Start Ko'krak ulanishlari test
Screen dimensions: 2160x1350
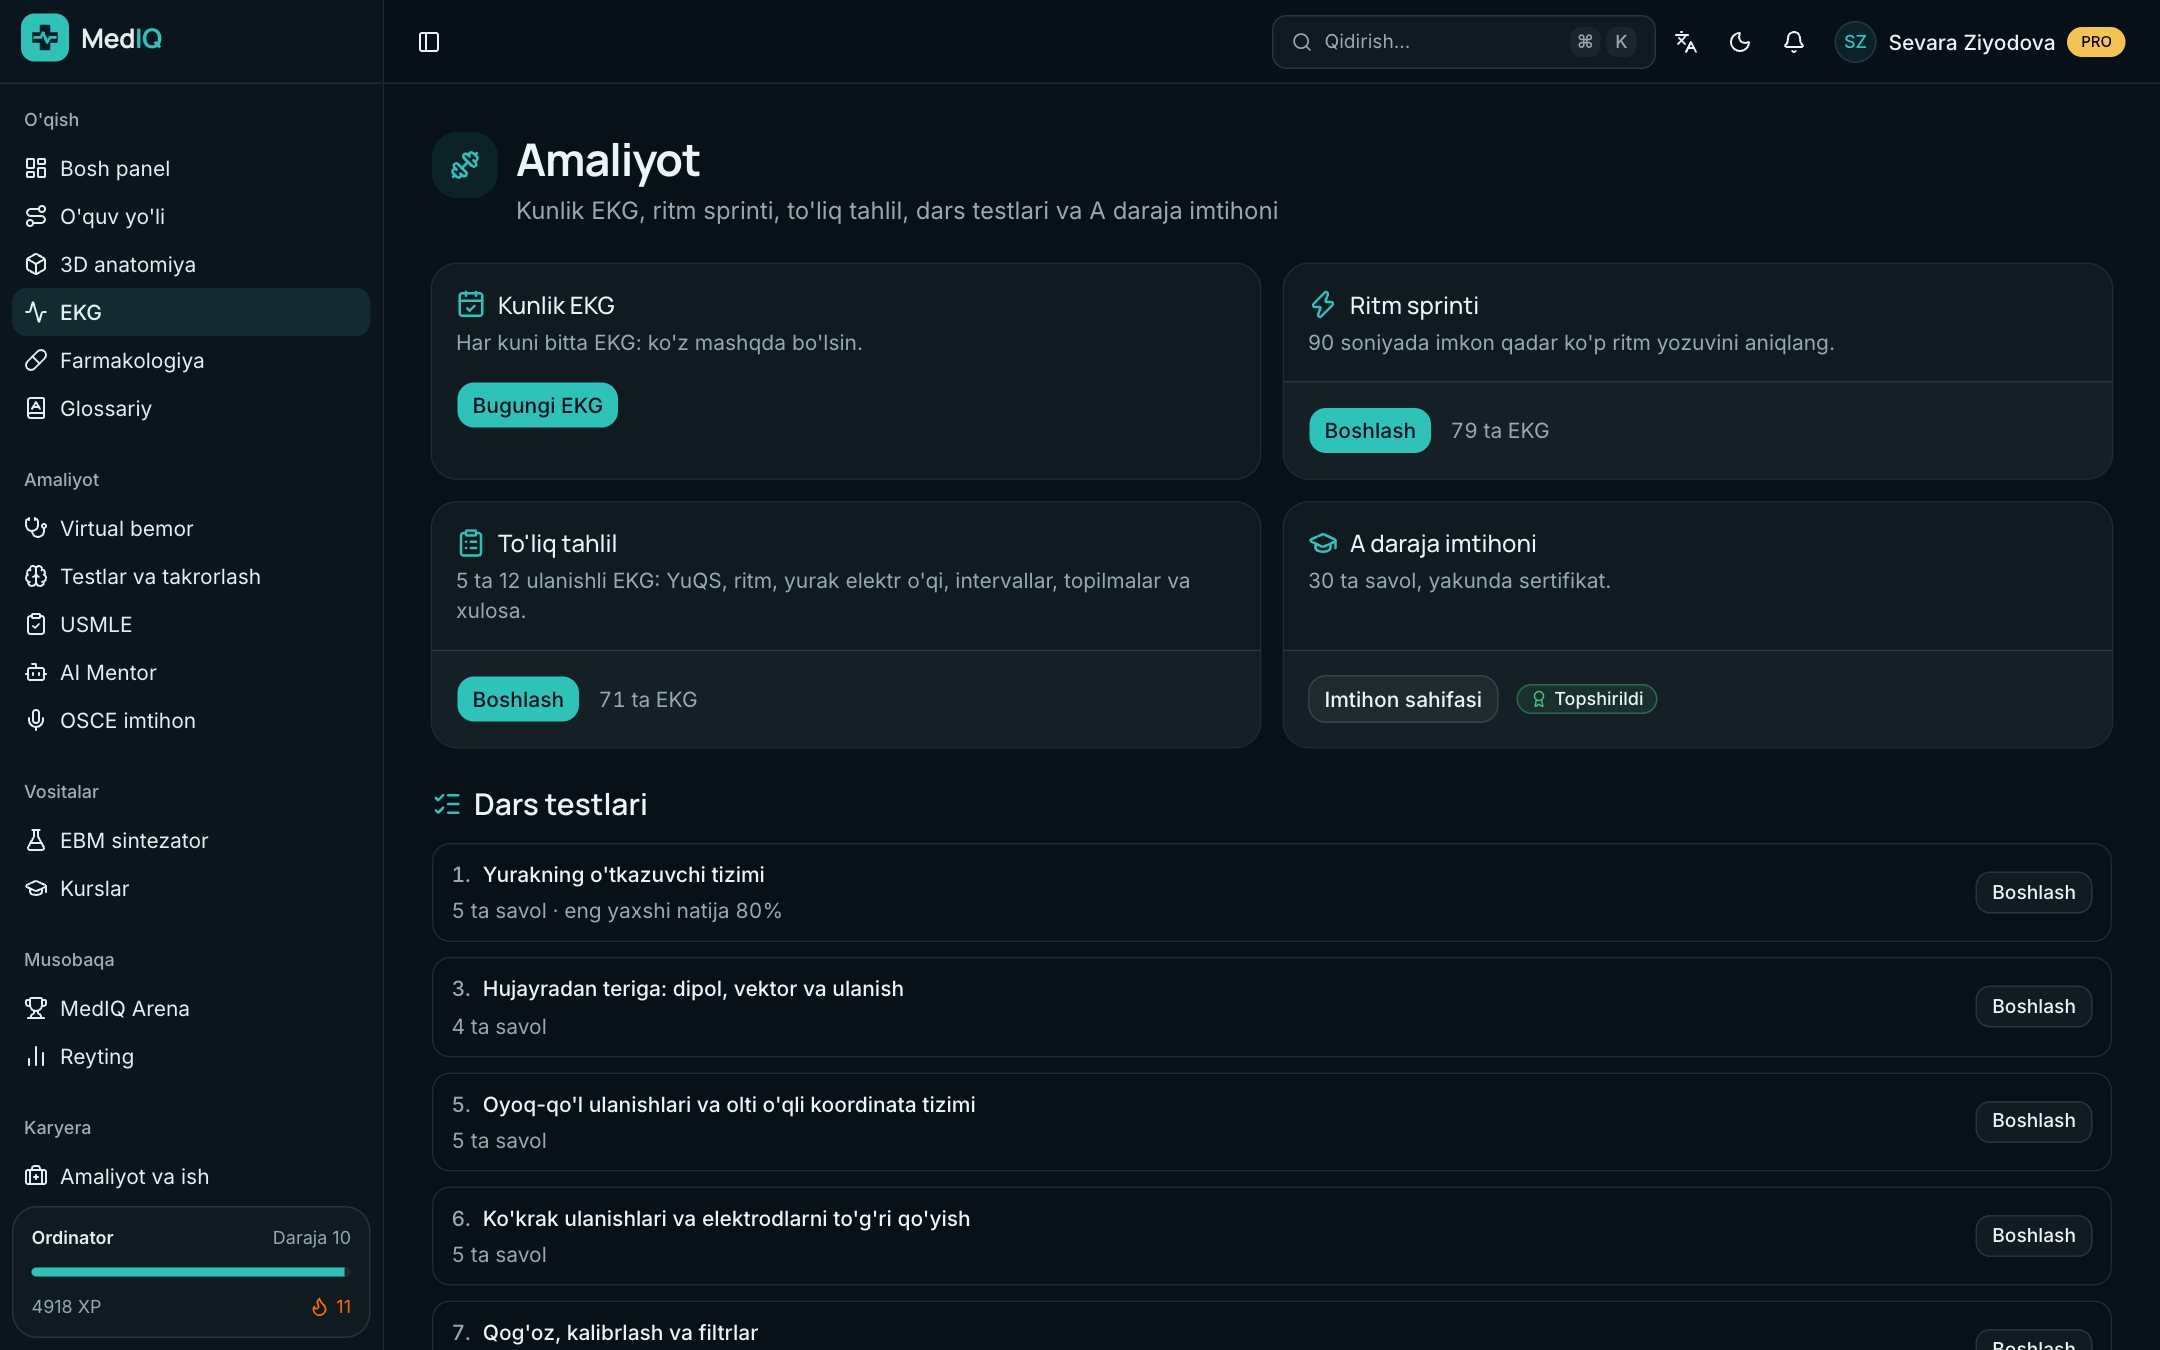pos(2033,1235)
